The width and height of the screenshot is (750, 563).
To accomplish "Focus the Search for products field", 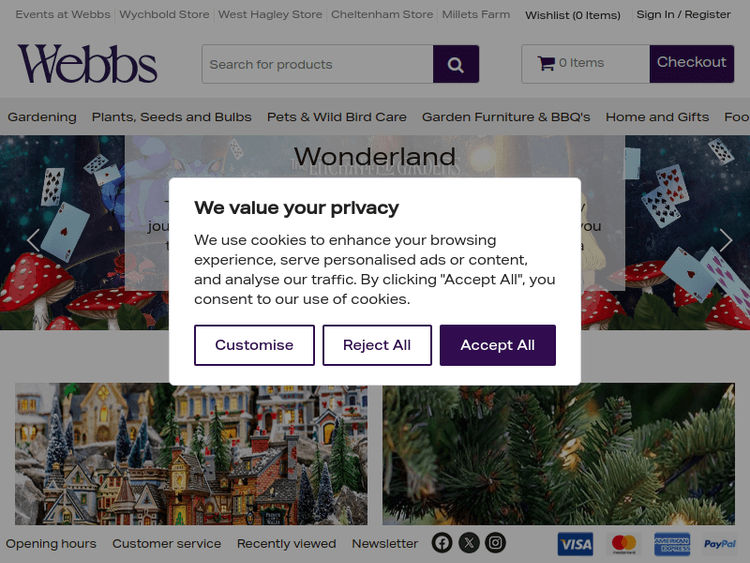I will pyautogui.click(x=317, y=64).
